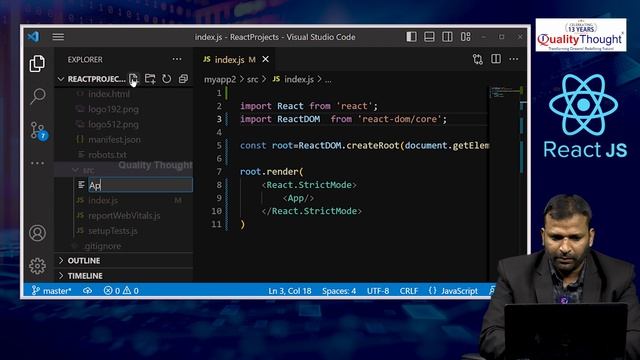Open editor More Actions ellipsis
Image resolution: width=640 pixels, height=360 pixels.
[x=514, y=59]
